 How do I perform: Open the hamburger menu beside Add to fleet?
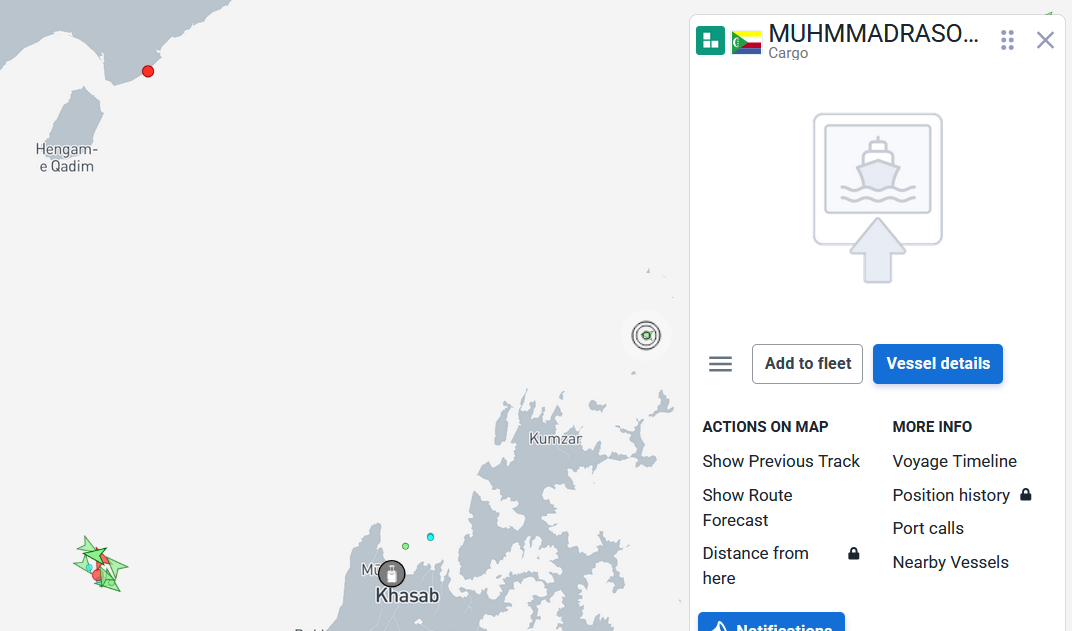(720, 364)
